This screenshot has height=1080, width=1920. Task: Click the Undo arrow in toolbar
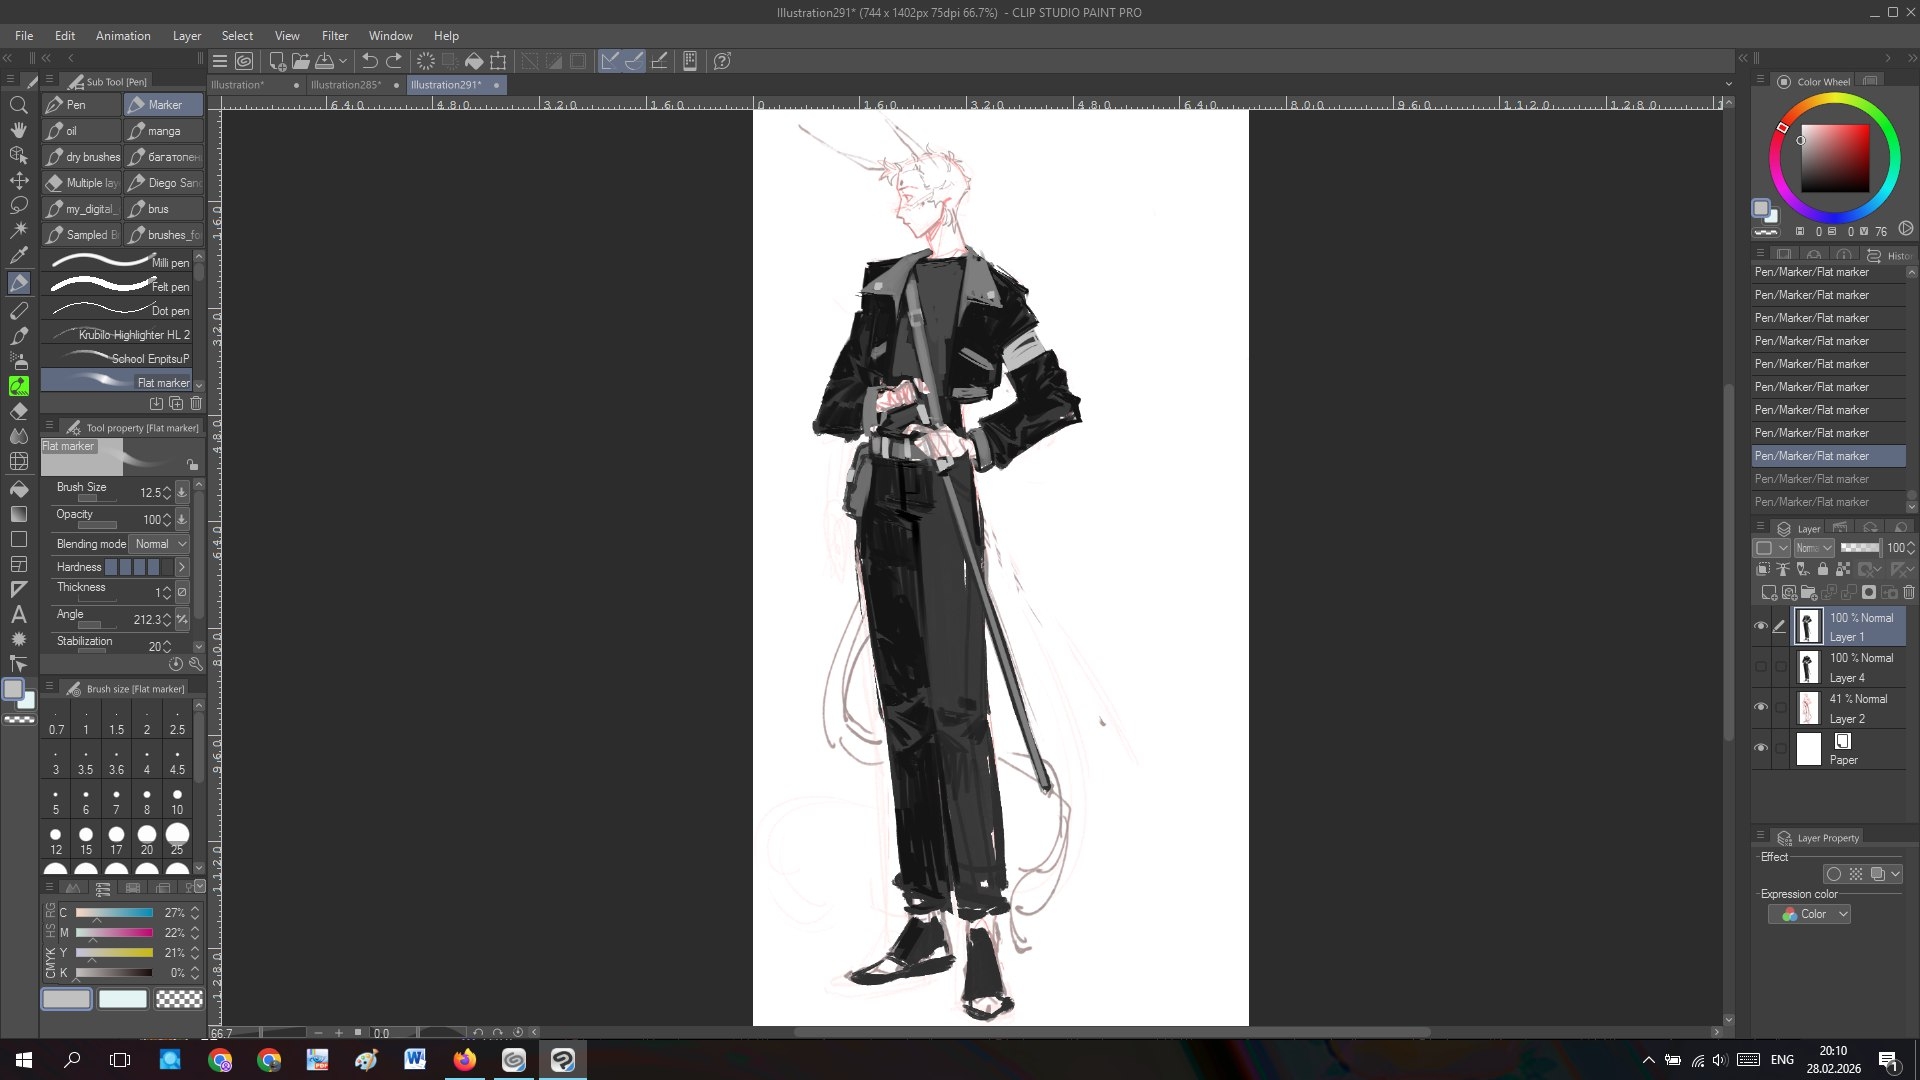(369, 61)
